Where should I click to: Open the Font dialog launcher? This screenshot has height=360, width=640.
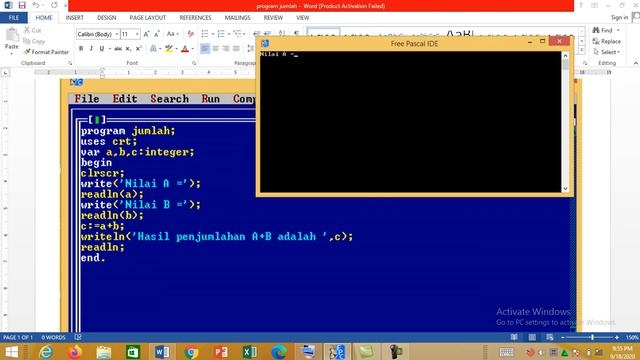[194, 63]
